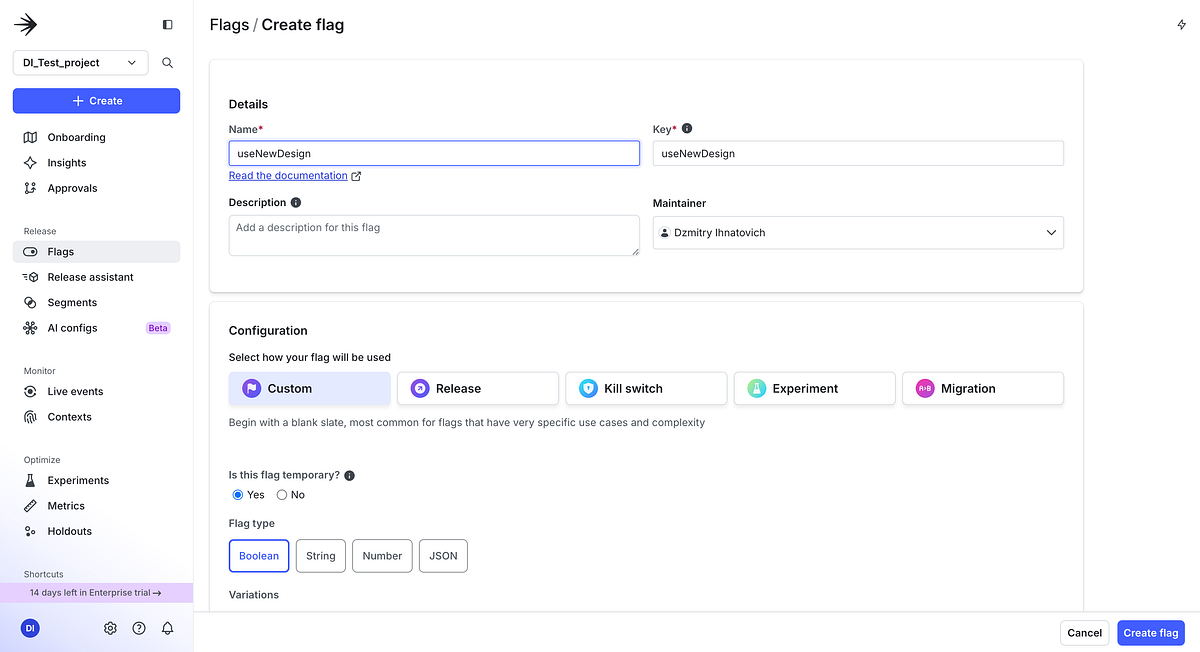Select the String flag type
This screenshot has width=1200, height=652.
[320, 556]
